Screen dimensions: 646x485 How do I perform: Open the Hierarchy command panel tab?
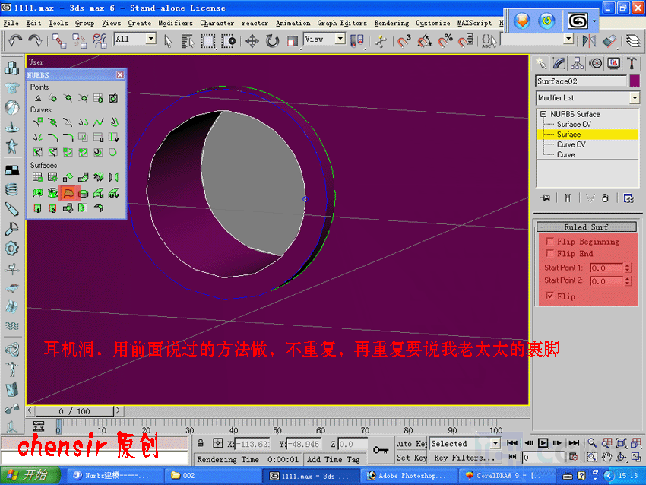click(x=577, y=63)
